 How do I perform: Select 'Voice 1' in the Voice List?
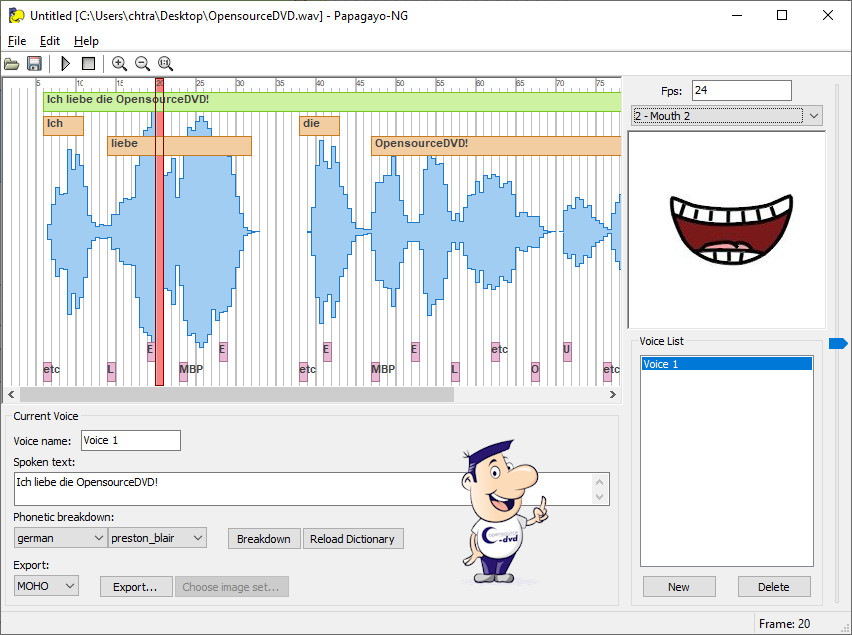coord(726,364)
